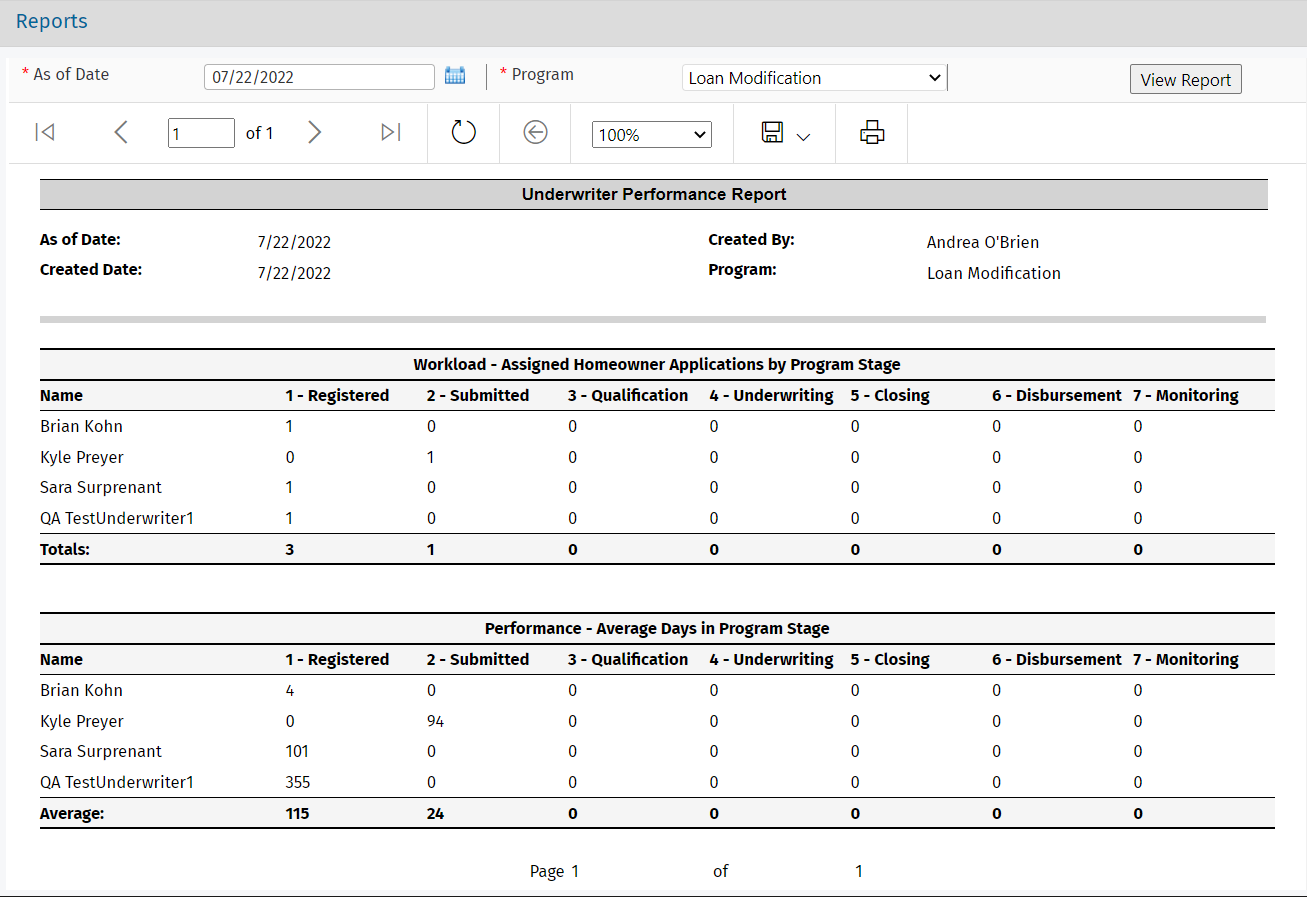
Task: Jump to the last report page
Action: [391, 133]
